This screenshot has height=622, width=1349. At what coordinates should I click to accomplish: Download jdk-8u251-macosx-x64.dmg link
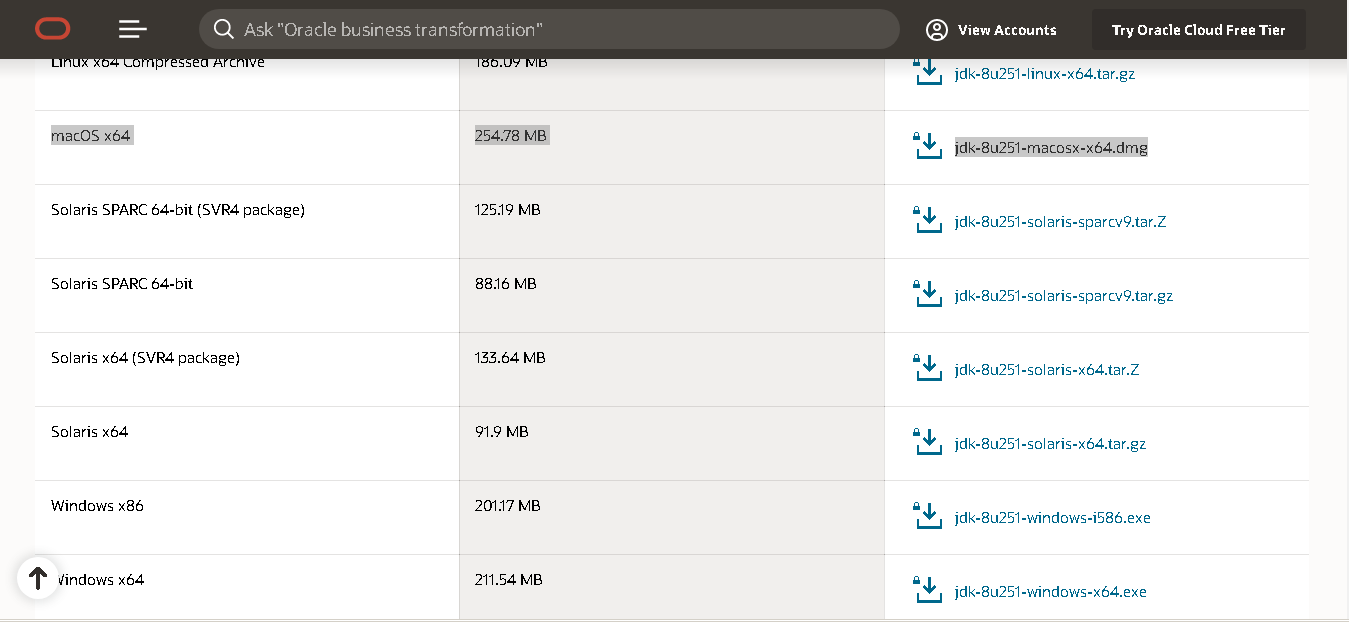click(x=1051, y=148)
